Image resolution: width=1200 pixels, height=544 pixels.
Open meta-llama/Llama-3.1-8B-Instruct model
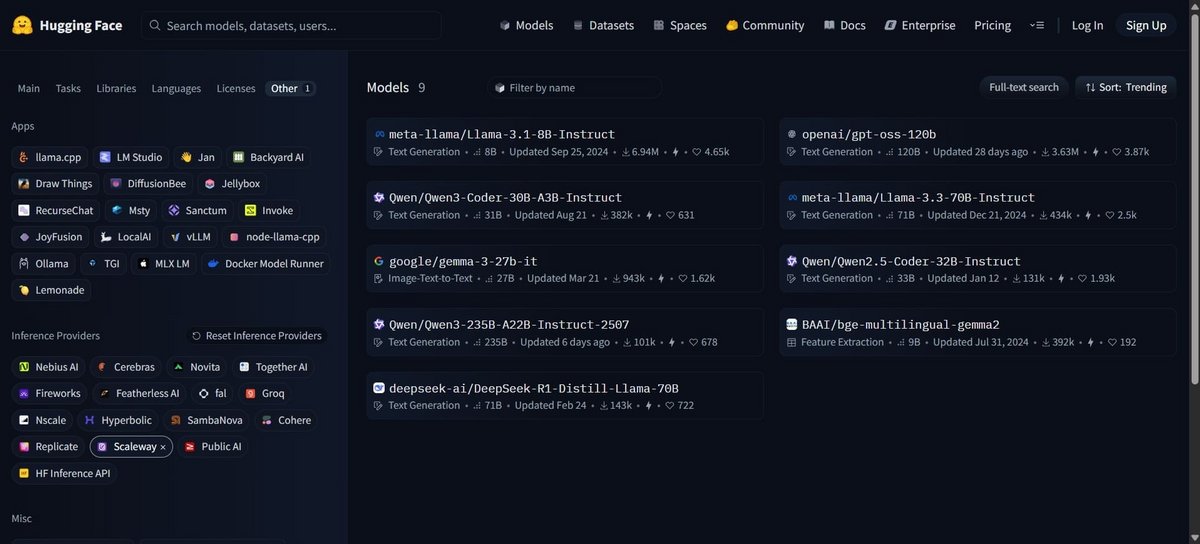click(x=565, y=142)
